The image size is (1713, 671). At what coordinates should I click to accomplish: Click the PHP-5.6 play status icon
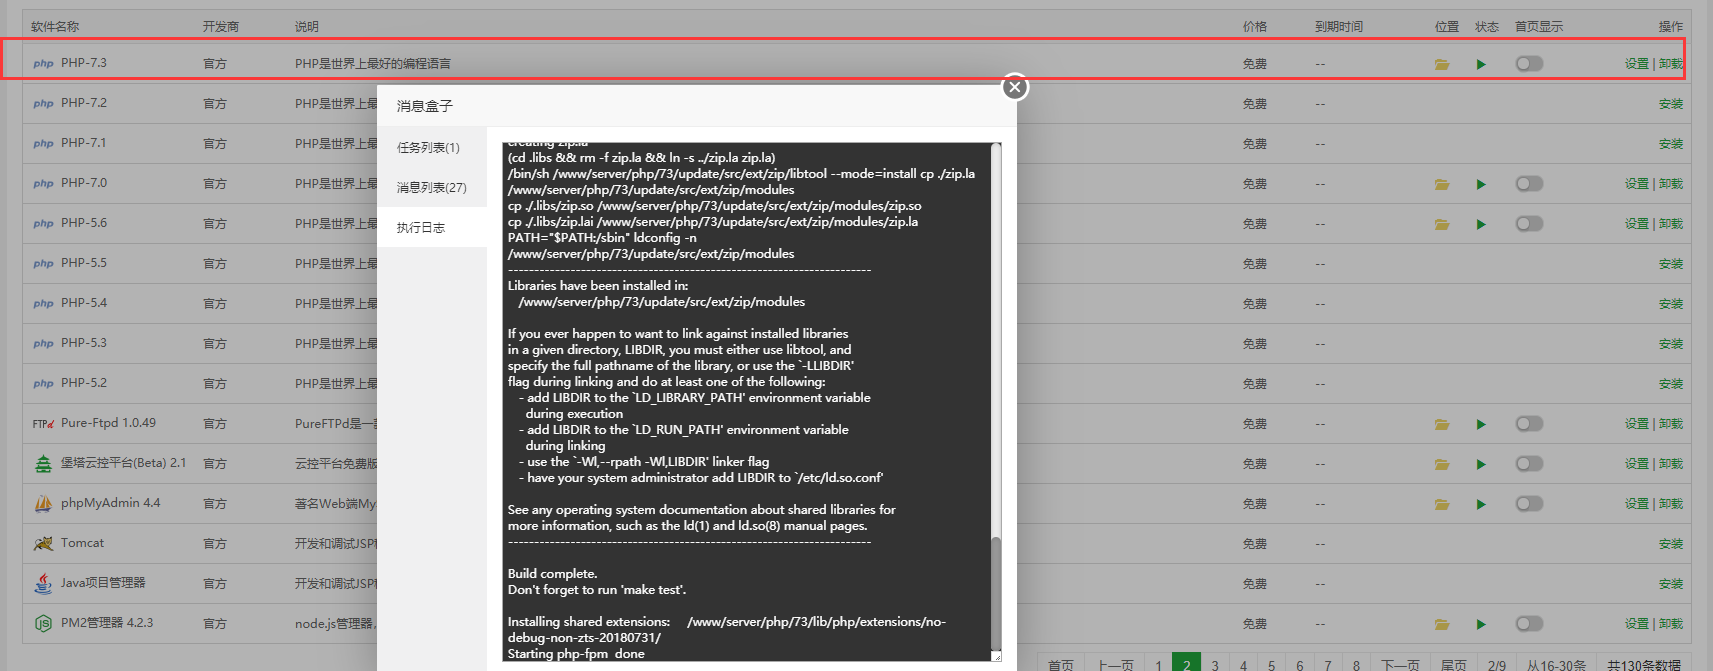(x=1481, y=224)
